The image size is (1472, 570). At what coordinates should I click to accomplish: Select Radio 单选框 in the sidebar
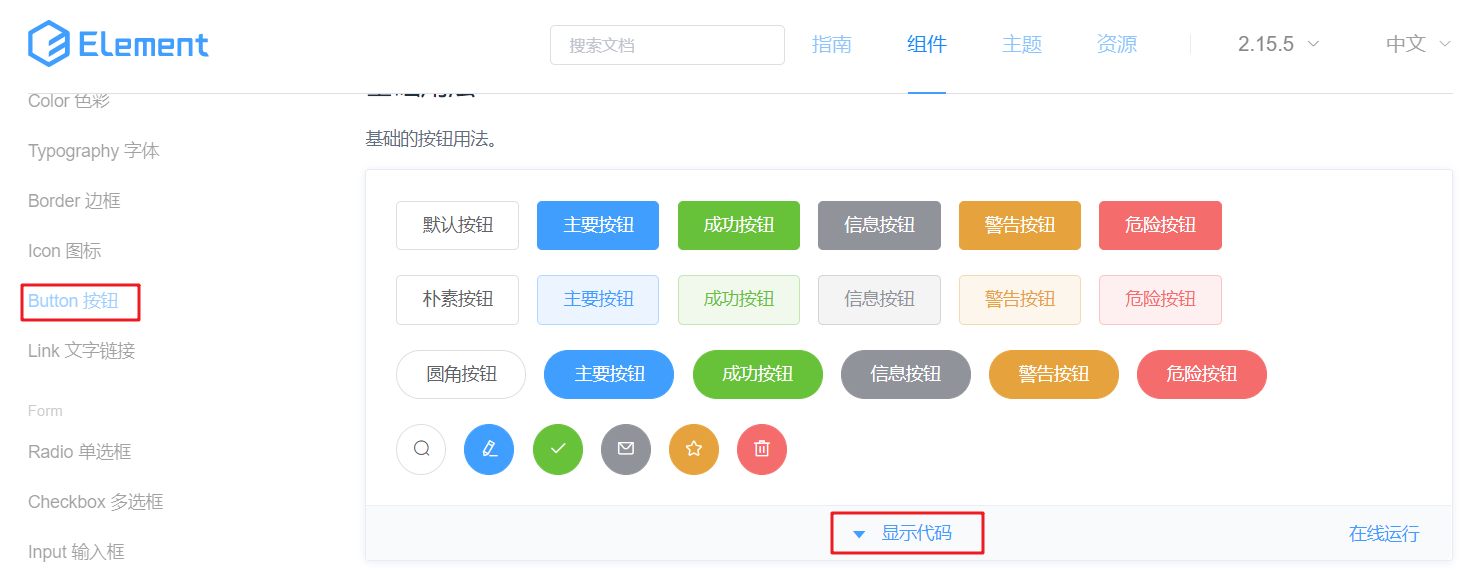[80, 452]
